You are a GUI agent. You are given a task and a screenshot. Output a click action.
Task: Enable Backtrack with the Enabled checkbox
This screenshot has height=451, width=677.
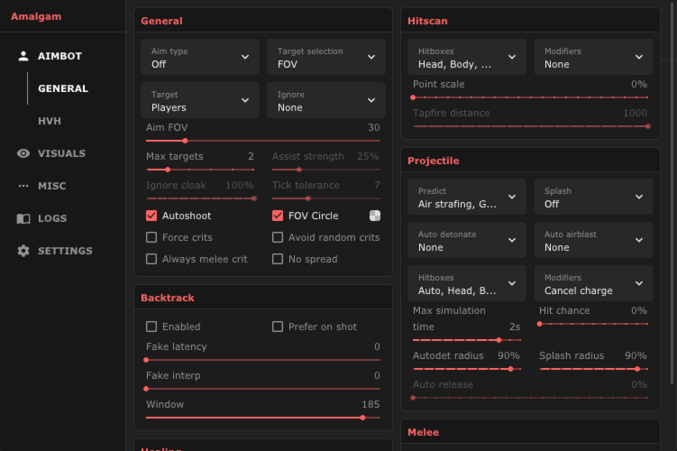tap(152, 327)
